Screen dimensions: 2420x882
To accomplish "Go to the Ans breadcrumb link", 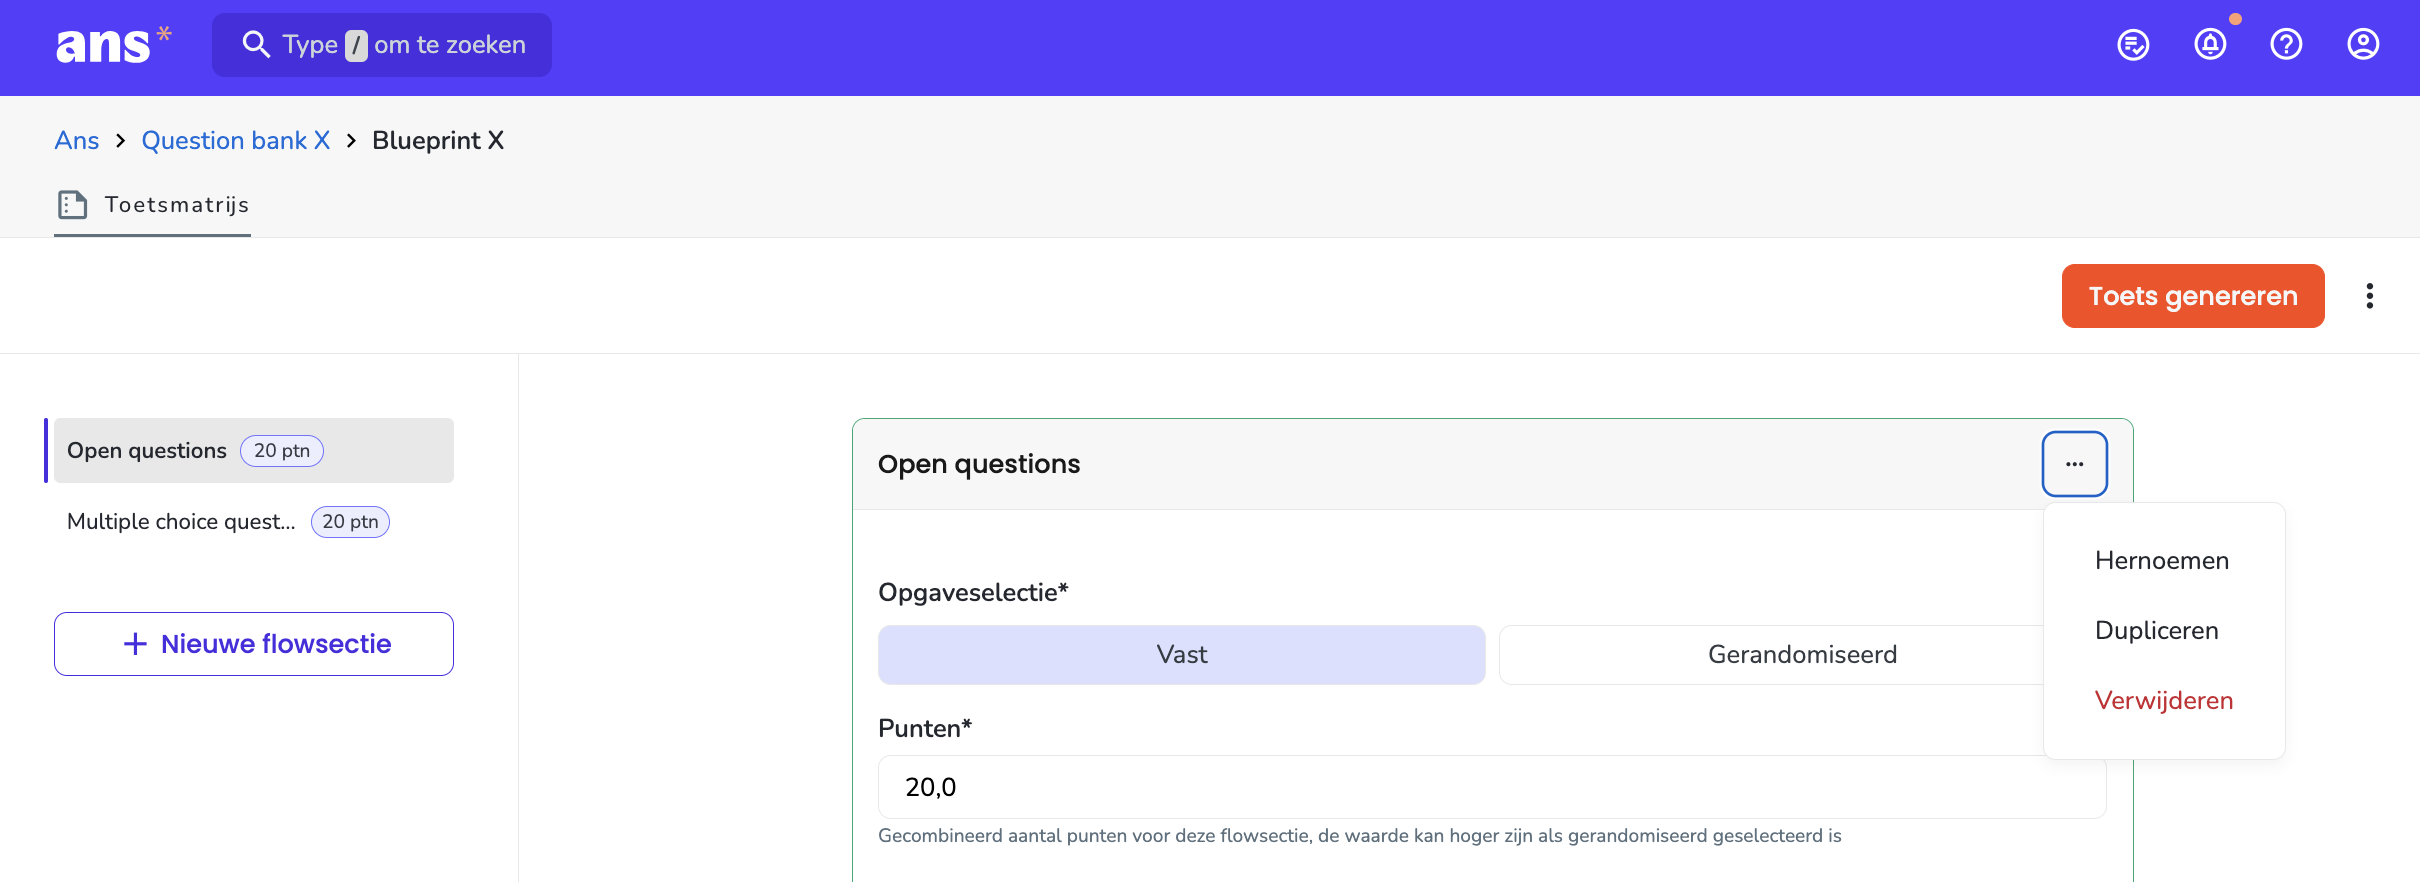I will 77,141.
